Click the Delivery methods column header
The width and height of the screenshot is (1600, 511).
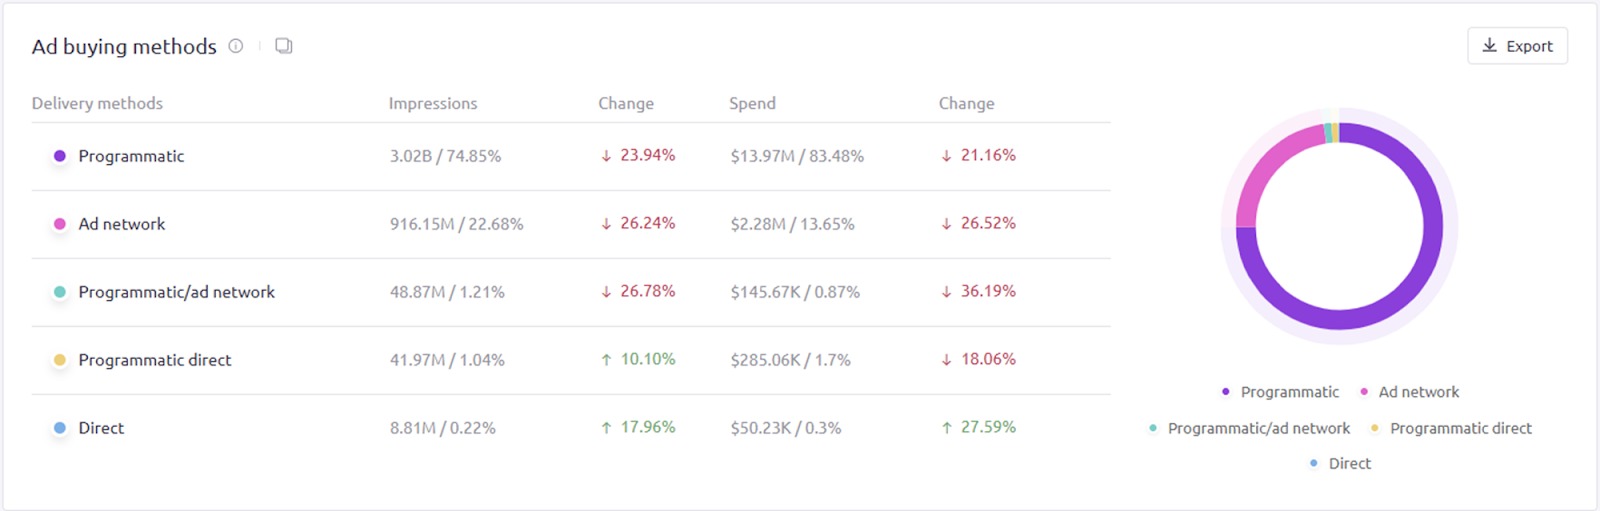point(97,103)
